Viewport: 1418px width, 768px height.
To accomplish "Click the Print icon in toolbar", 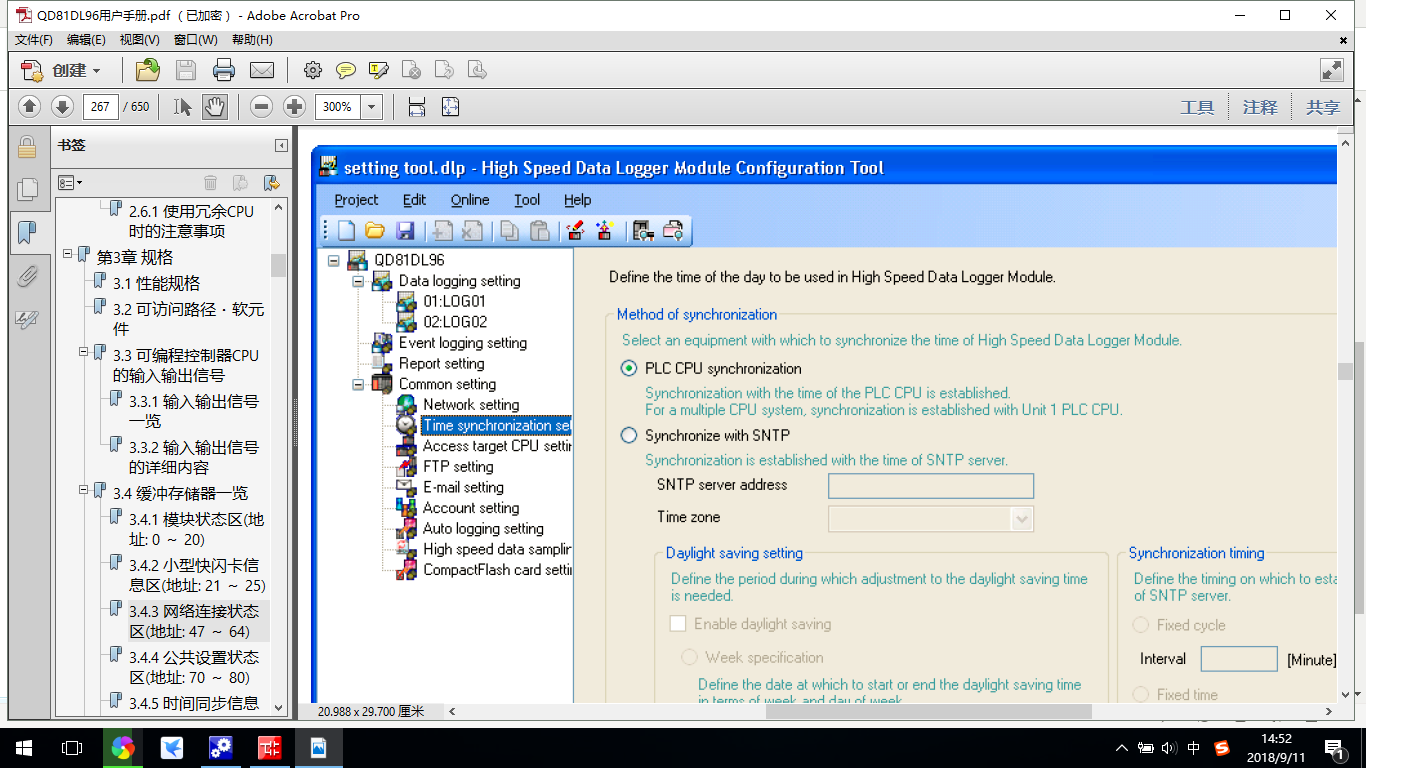I will click(x=223, y=70).
